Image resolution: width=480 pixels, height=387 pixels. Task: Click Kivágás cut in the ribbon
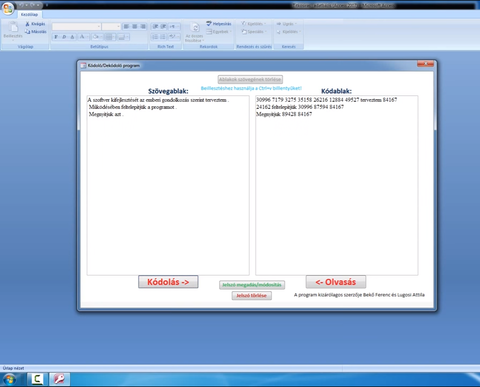35,24
